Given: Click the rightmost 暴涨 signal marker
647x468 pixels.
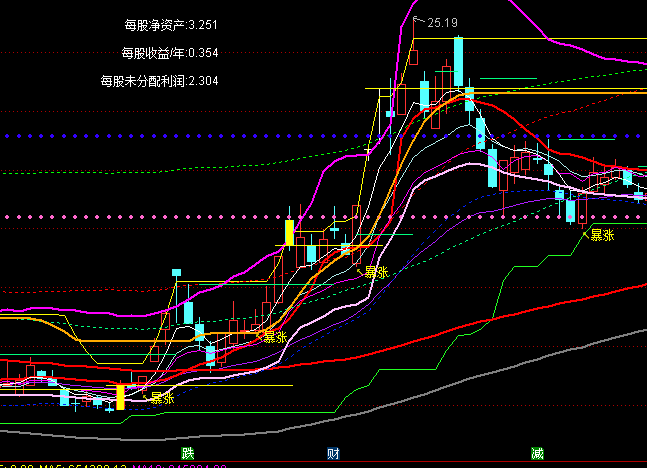Looking at the screenshot, I should point(602,235).
